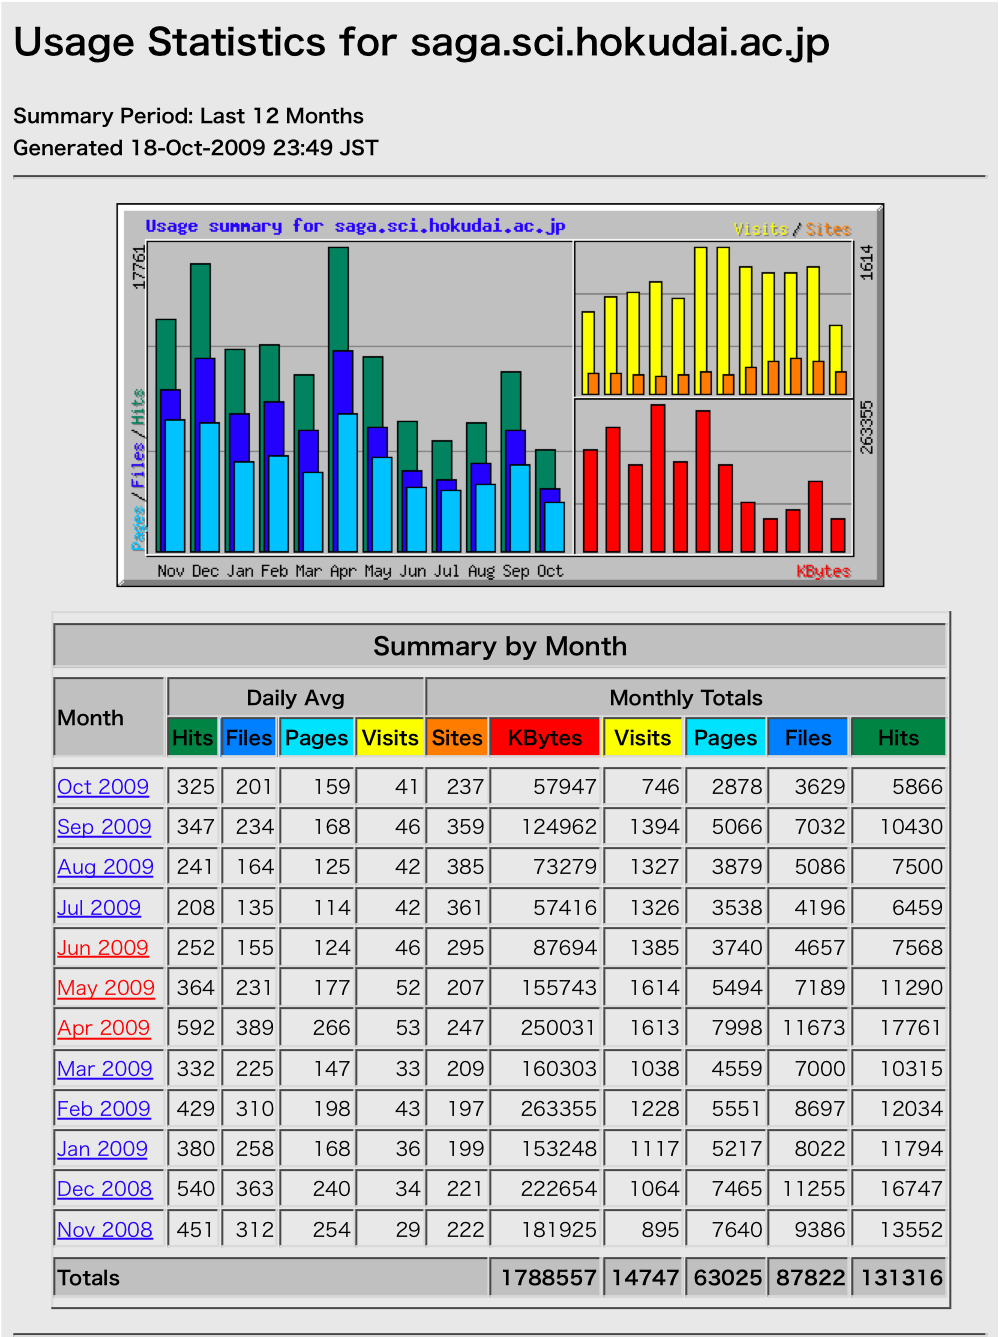Open the Apr 2009 monthly report link
Screen dimensions: 999x1337
click(x=103, y=1028)
